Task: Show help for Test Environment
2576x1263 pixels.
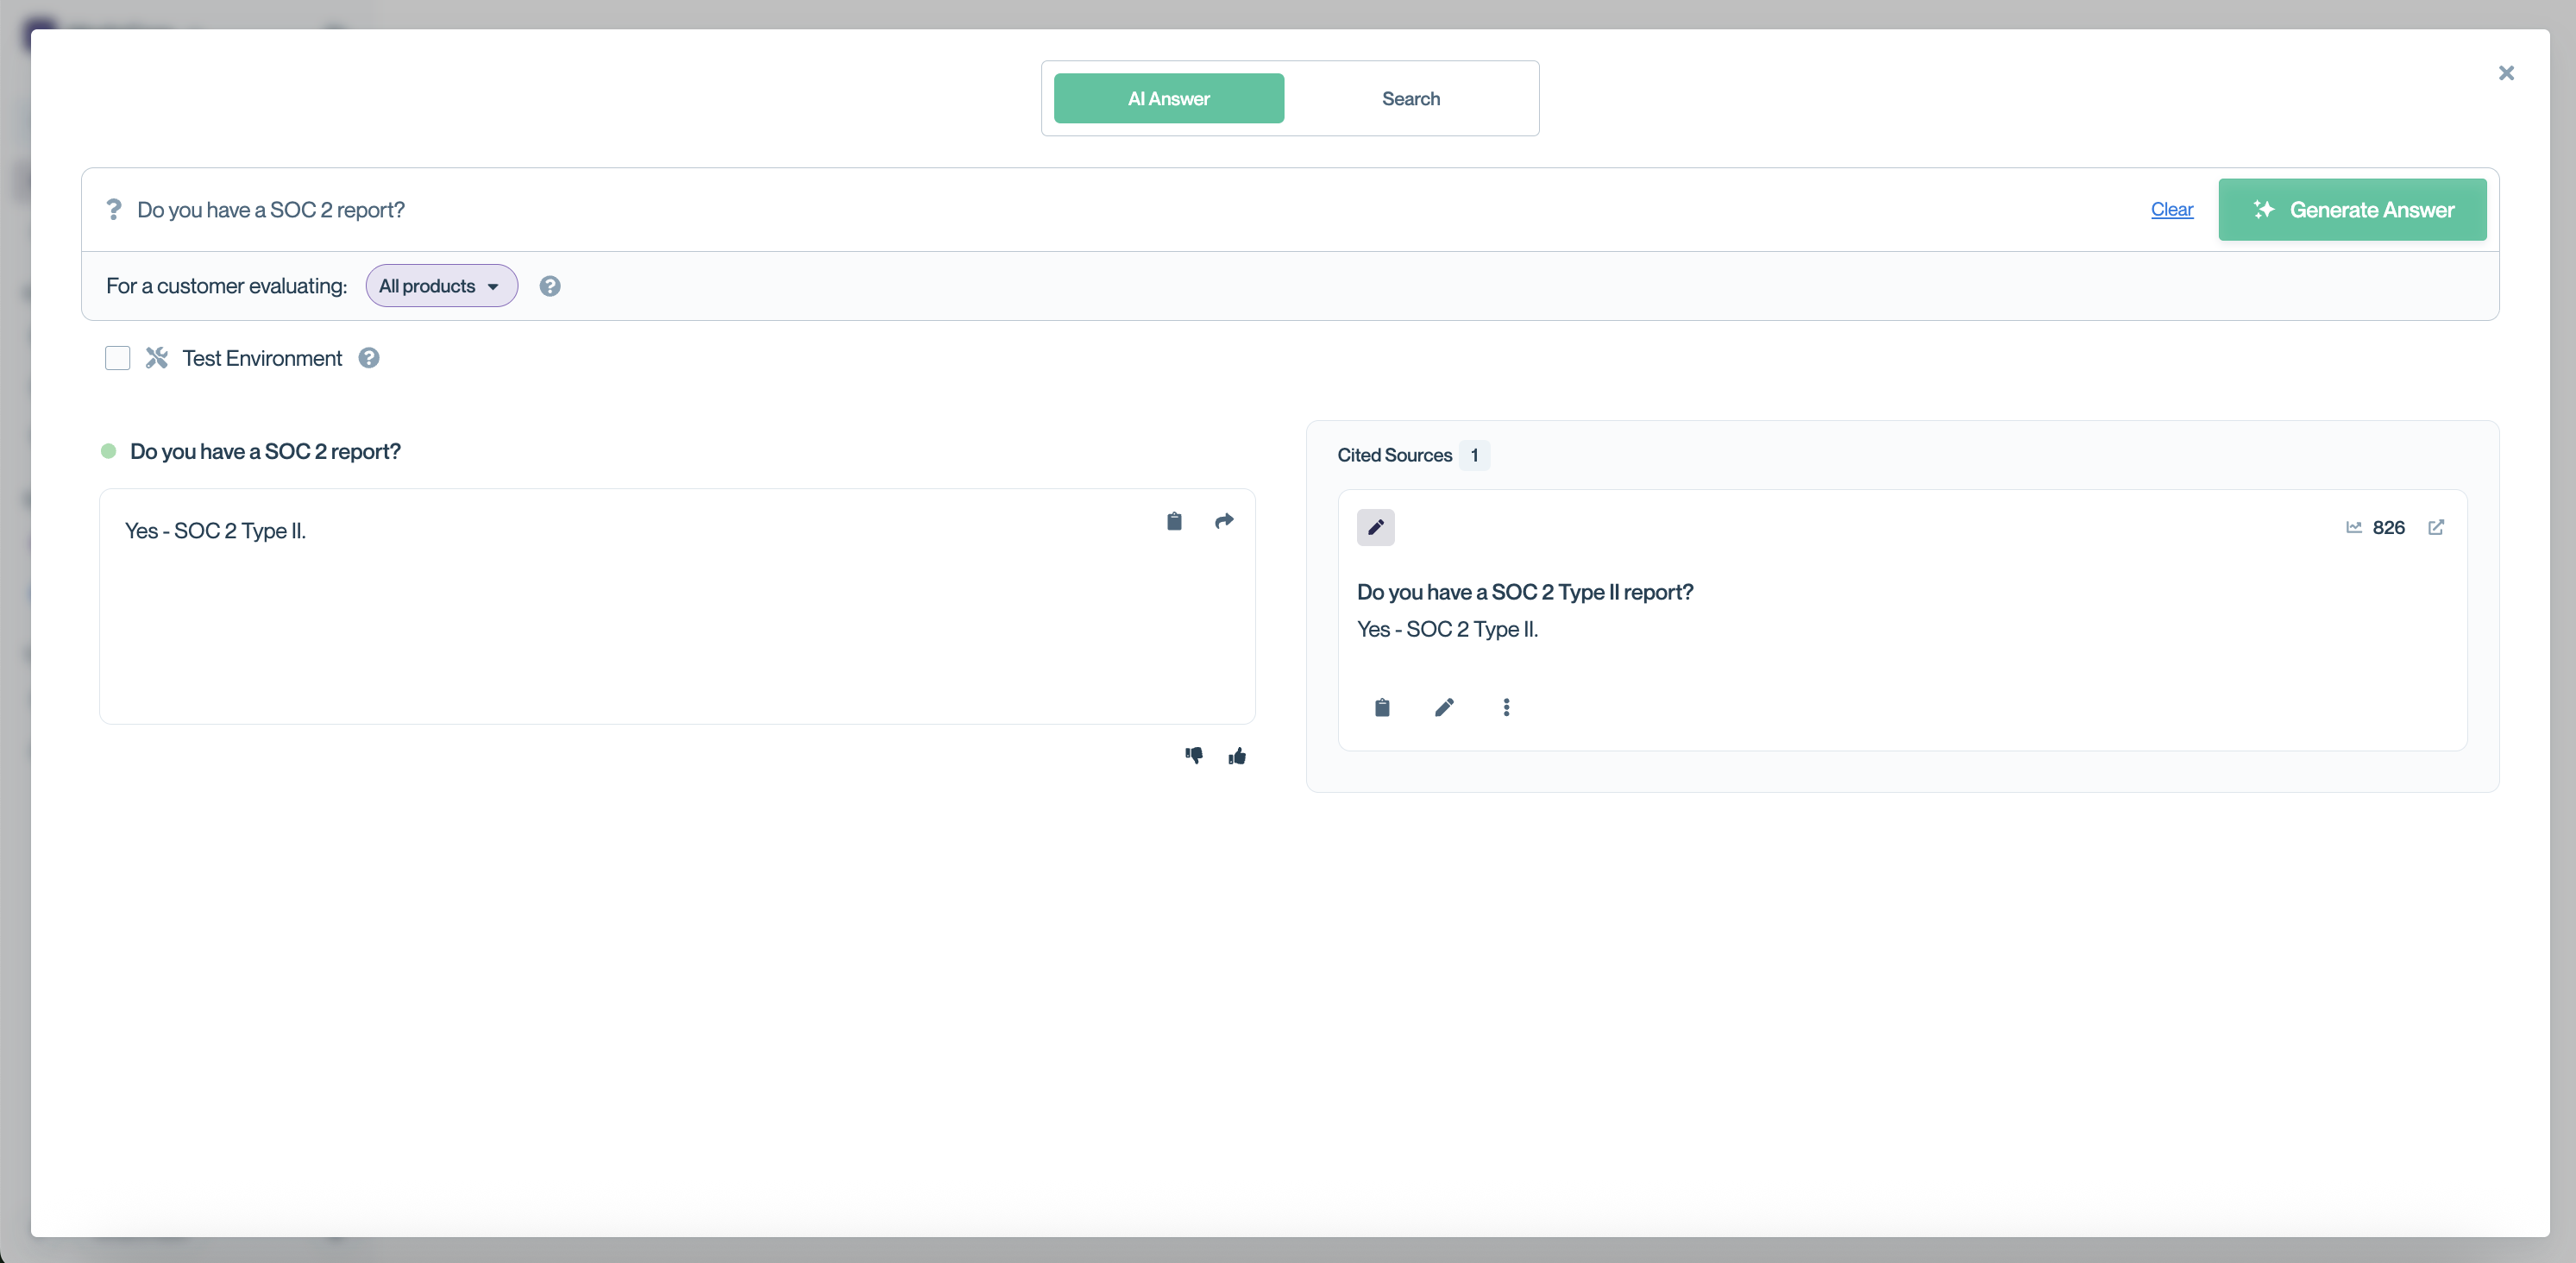Action: click(x=369, y=358)
